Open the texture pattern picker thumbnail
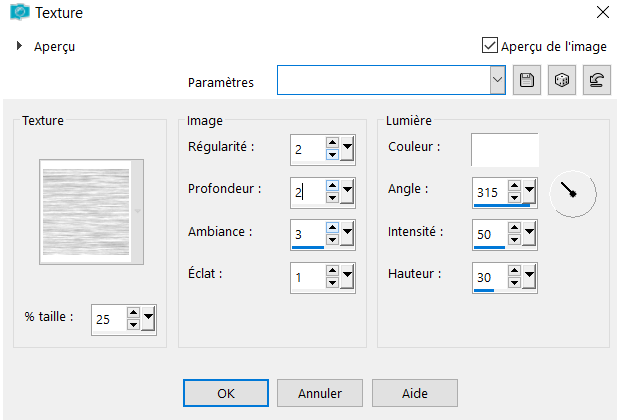Screen dimensions: 617x420 tap(85, 212)
